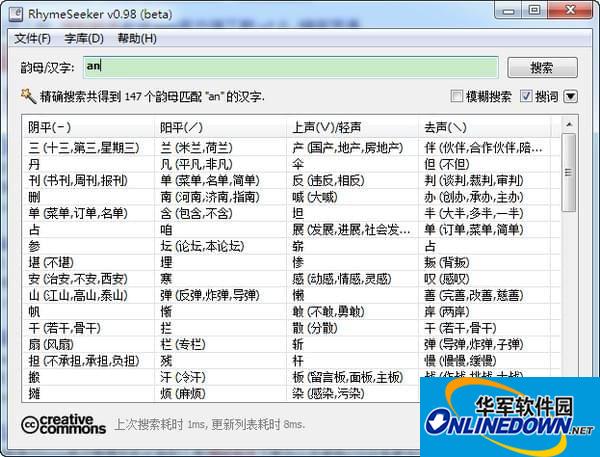Select the entry 感 (动感,情感,灵感)
Viewport: 600px width, 457px height.
(342, 279)
